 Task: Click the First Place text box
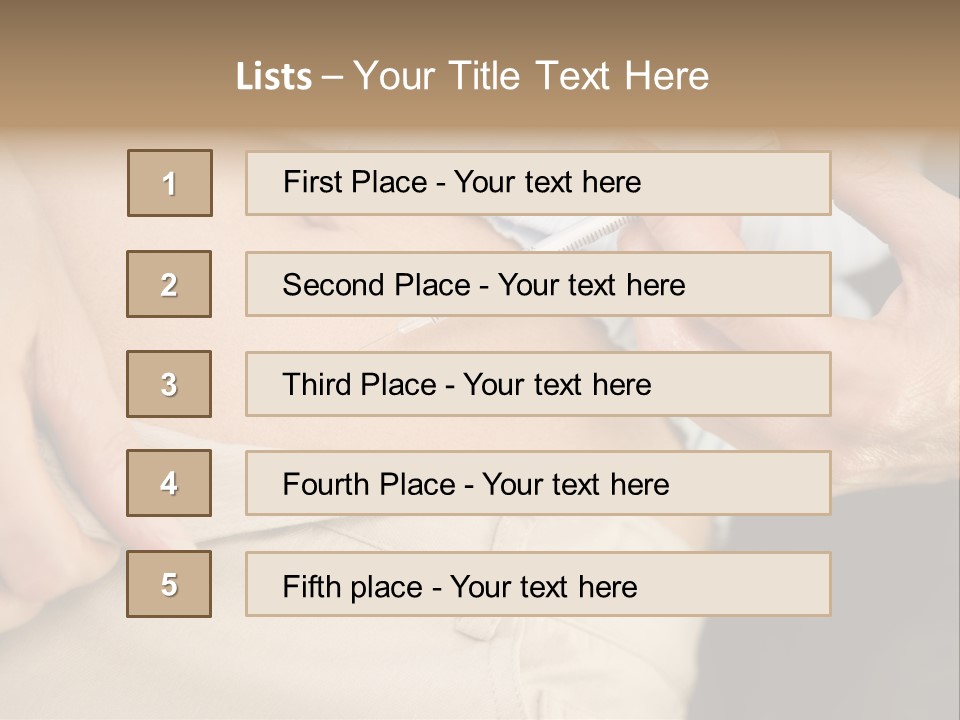coord(538,183)
